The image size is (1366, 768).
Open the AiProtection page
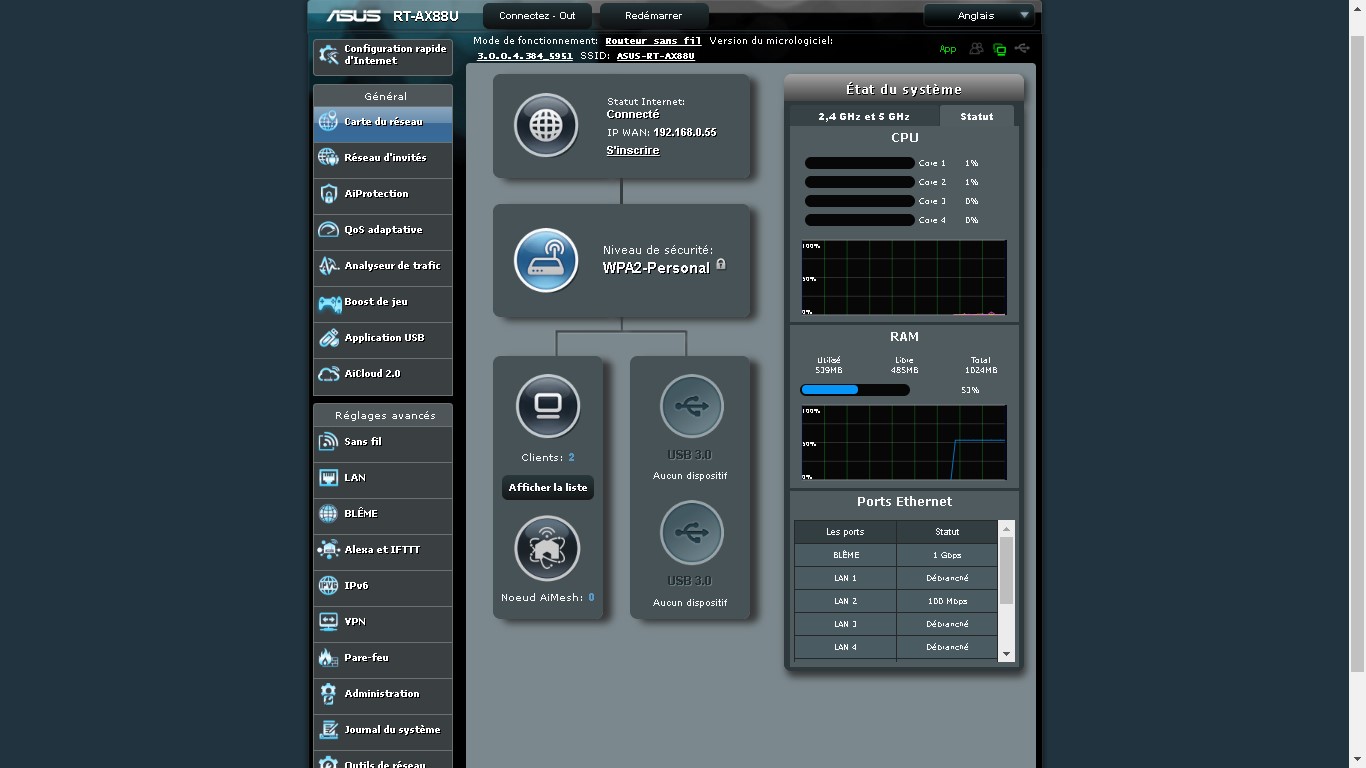(x=383, y=194)
